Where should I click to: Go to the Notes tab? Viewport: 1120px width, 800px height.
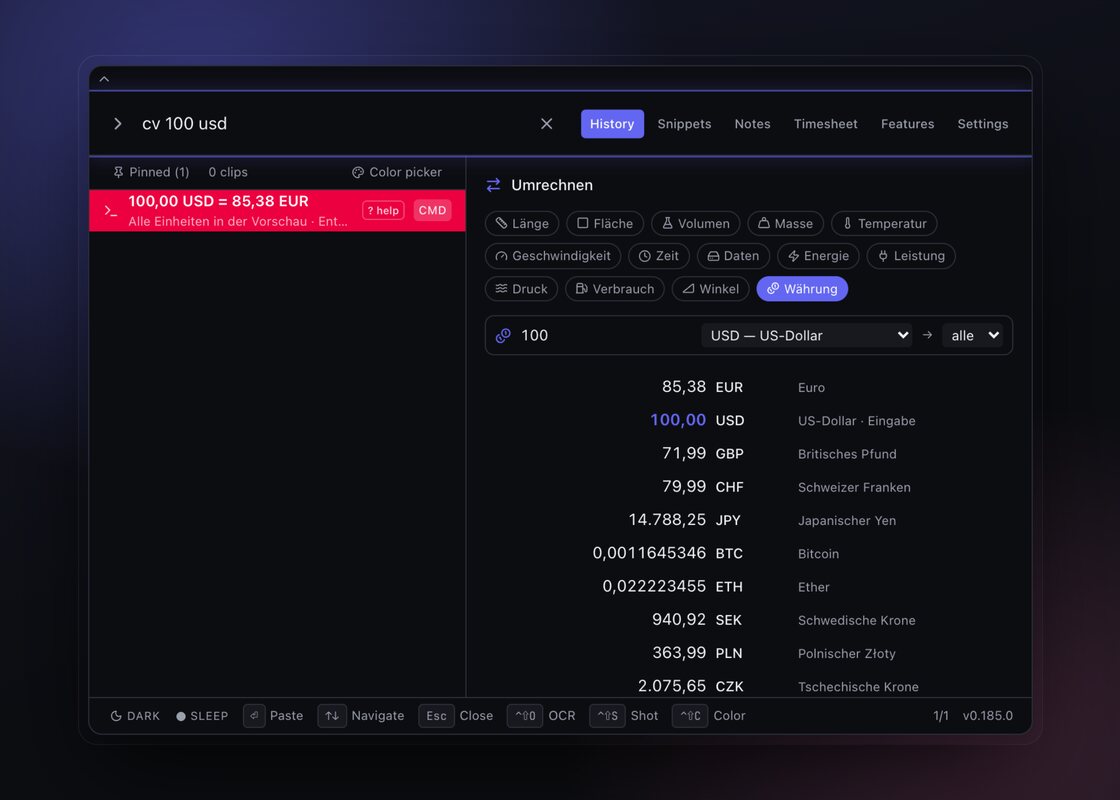(x=752, y=124)
